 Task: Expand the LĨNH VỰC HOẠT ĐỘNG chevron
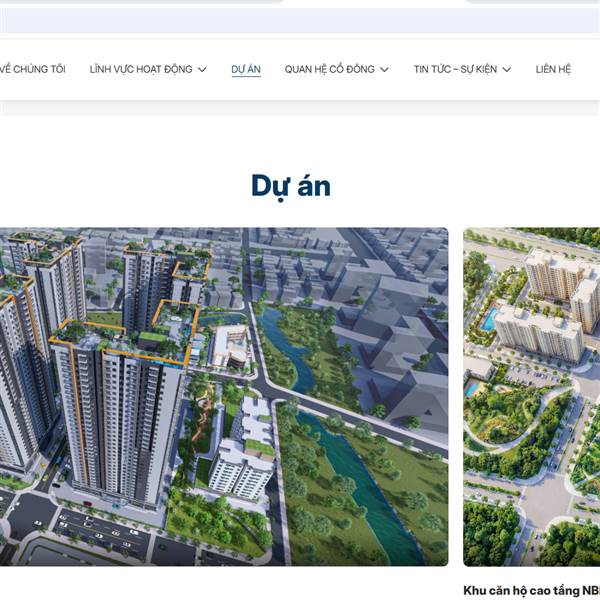point(202,70)
